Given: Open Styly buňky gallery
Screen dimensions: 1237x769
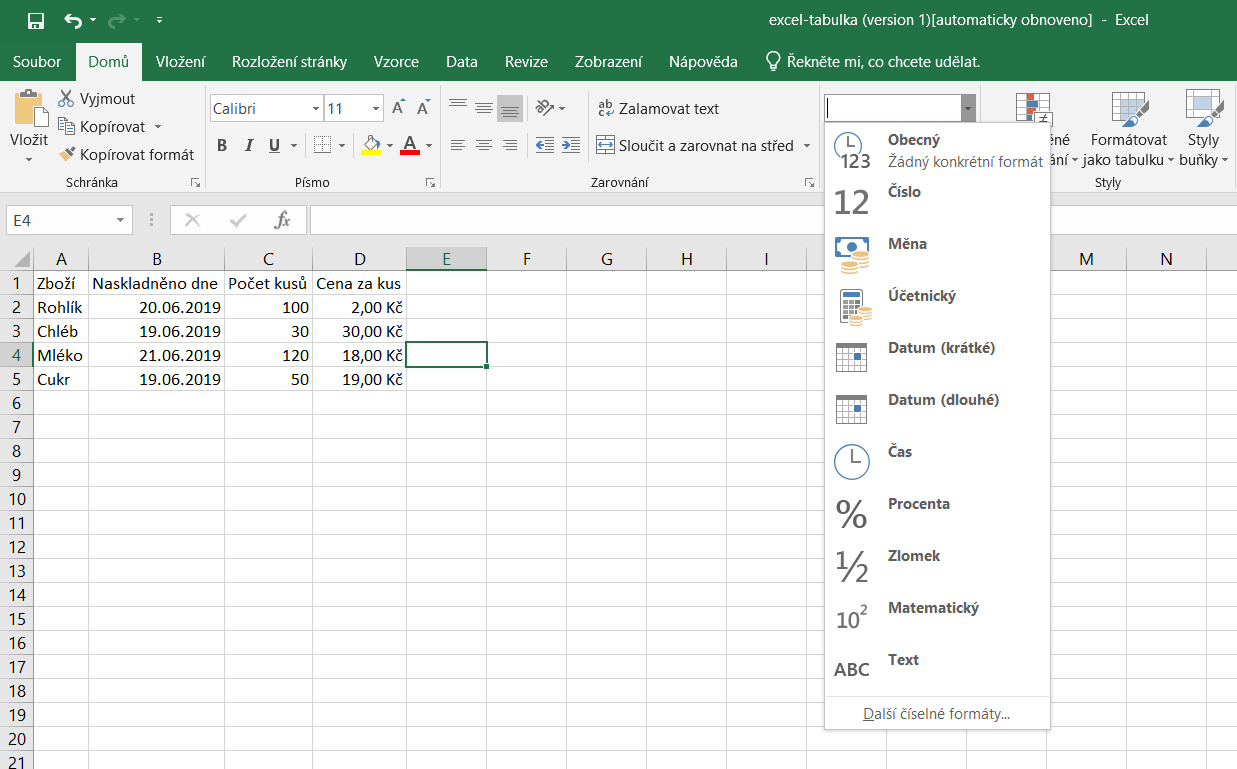Looking at the screenshot, I should coord(1203,130).
